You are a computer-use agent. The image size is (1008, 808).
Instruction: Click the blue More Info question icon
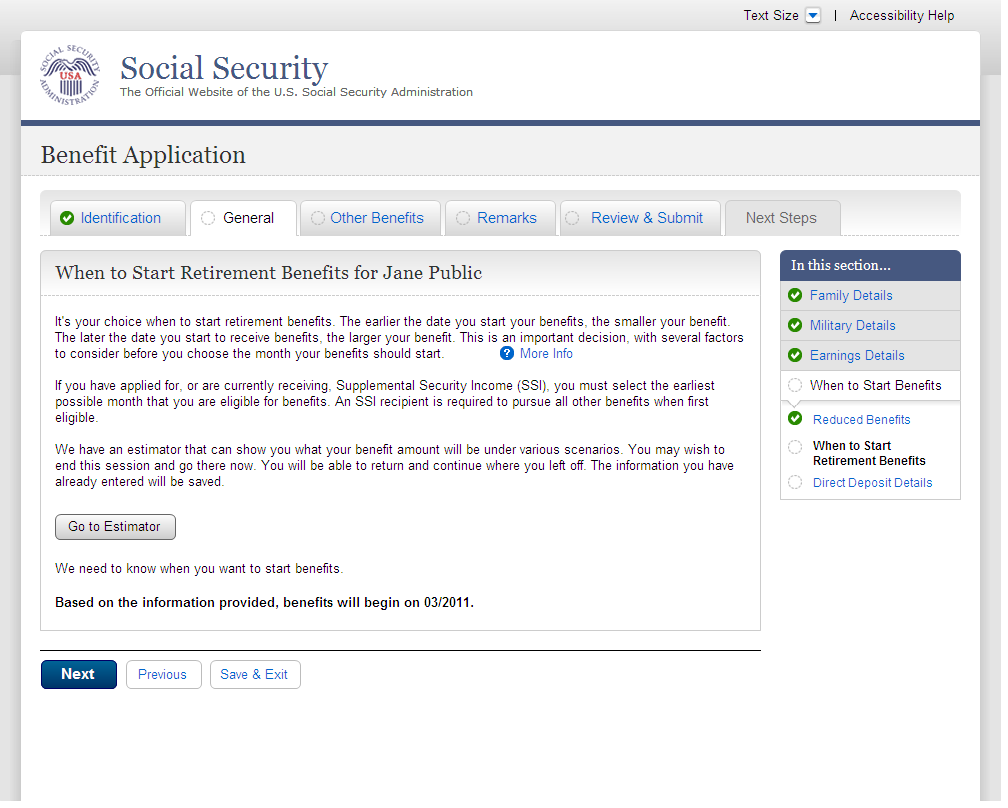point(507,354)
